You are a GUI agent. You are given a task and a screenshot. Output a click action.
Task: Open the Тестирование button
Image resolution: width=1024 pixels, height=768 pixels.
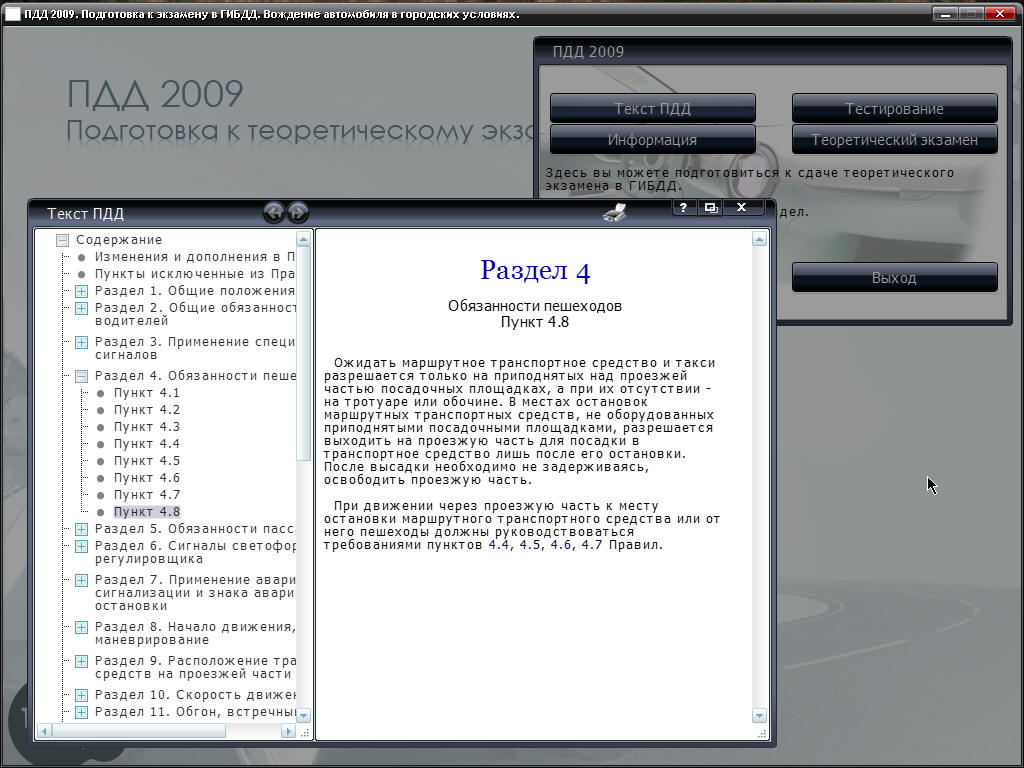pos(894,108)
